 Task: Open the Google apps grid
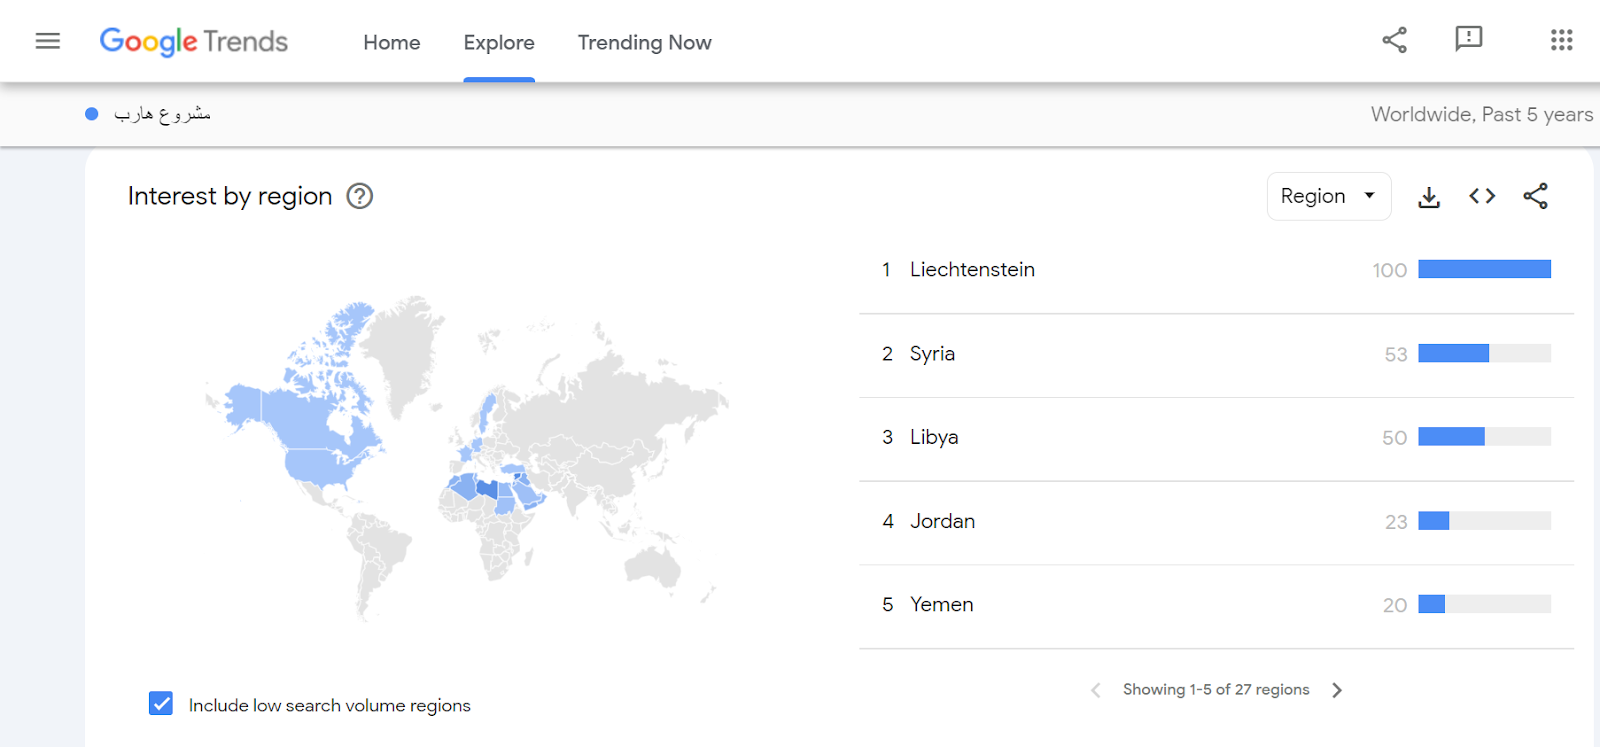click(x=1561, y=40)
